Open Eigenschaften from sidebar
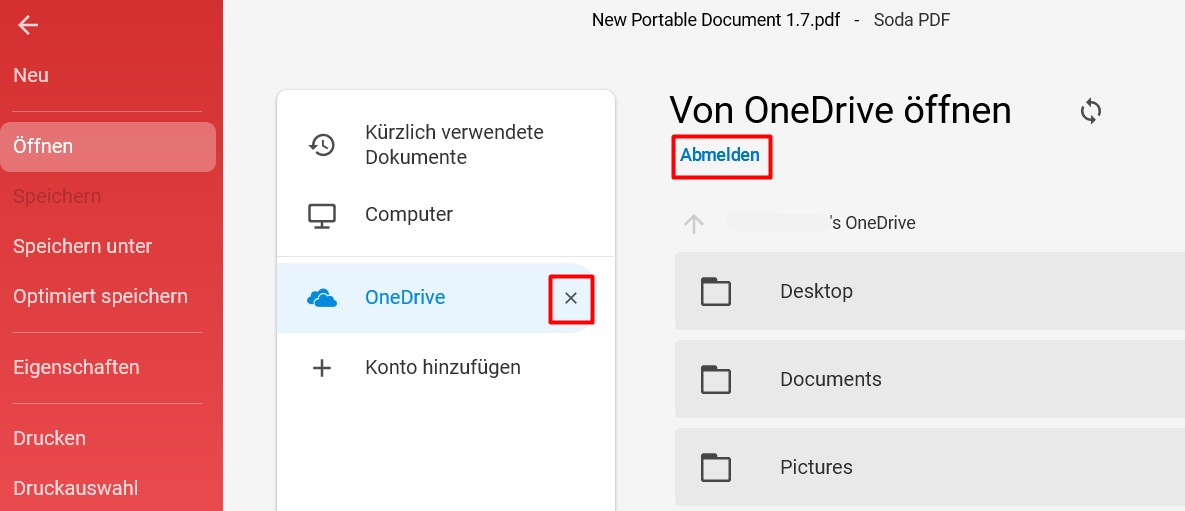 coord(76,367)
